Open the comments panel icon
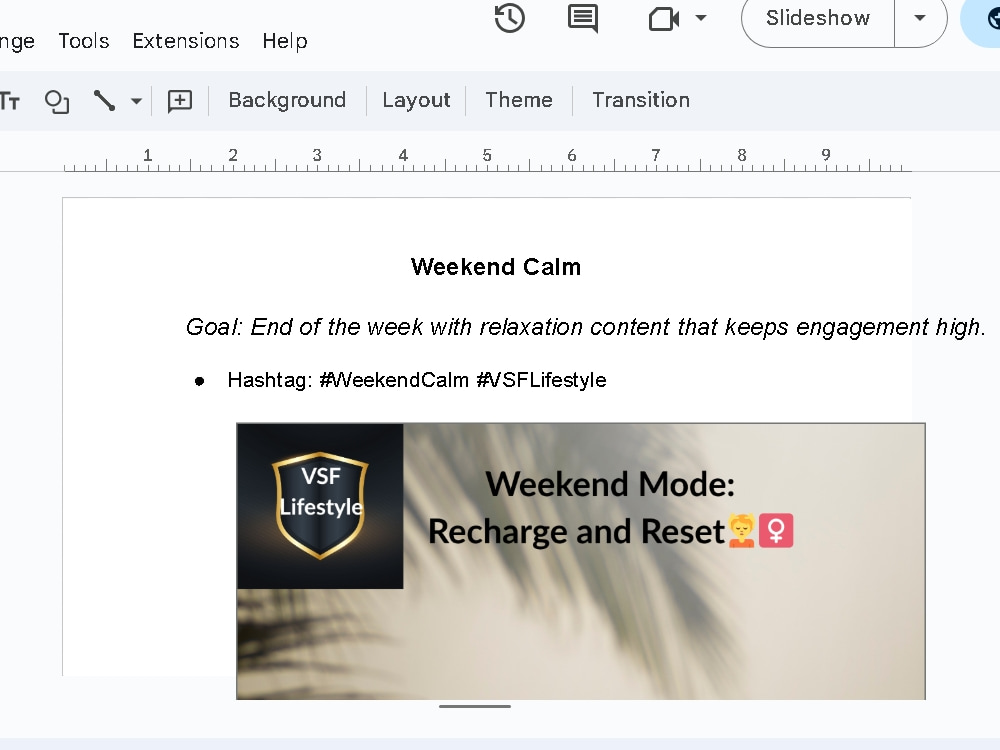1000x750 pixels. (x=583, y=18)
